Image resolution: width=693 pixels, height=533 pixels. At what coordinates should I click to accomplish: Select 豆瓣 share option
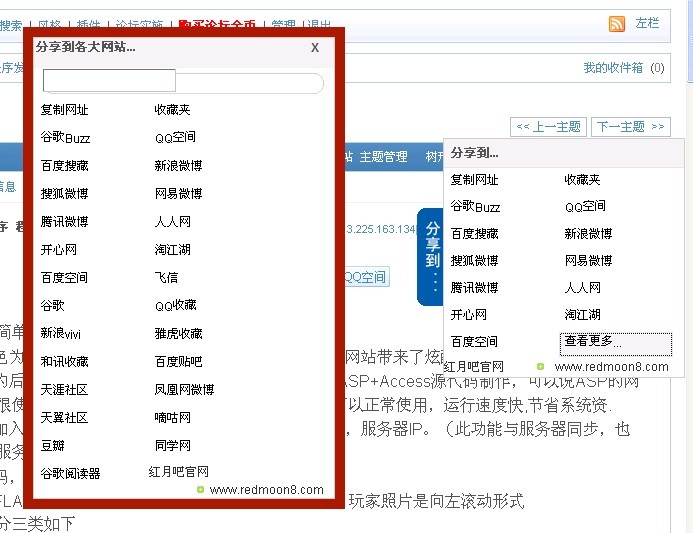[53, 445]
